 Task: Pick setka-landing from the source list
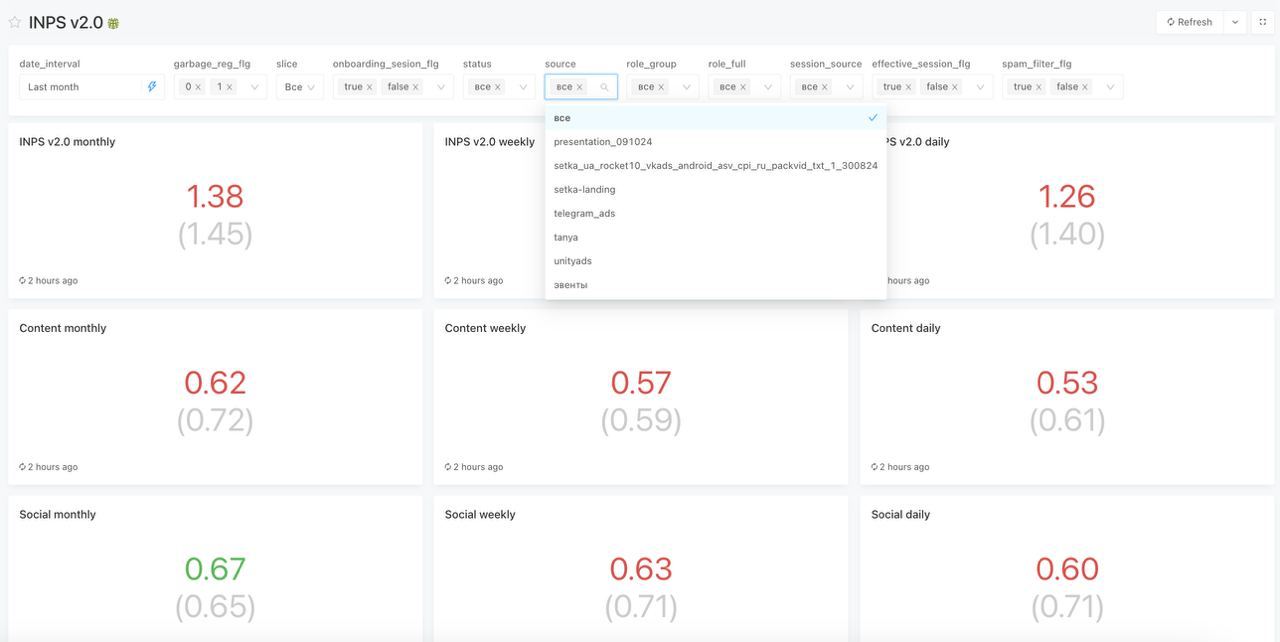click(585, 189)
